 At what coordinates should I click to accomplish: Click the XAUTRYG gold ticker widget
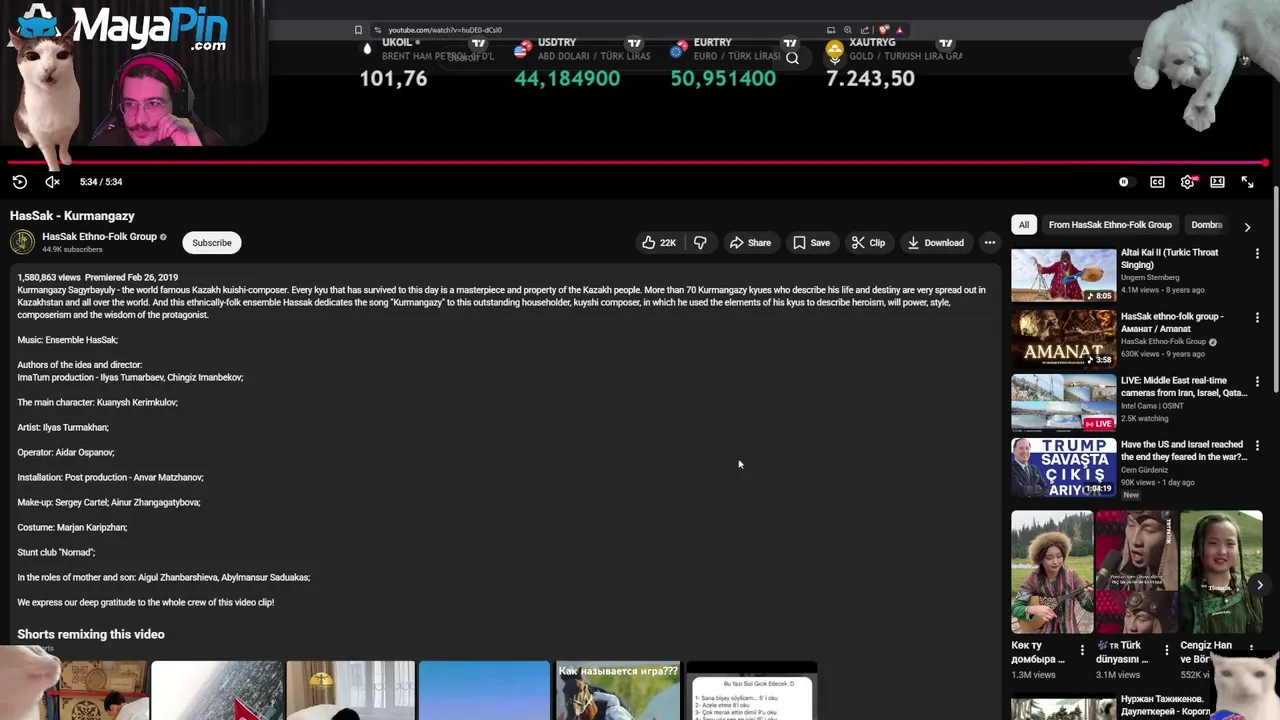pyautogui.click(x=893, y=62)
